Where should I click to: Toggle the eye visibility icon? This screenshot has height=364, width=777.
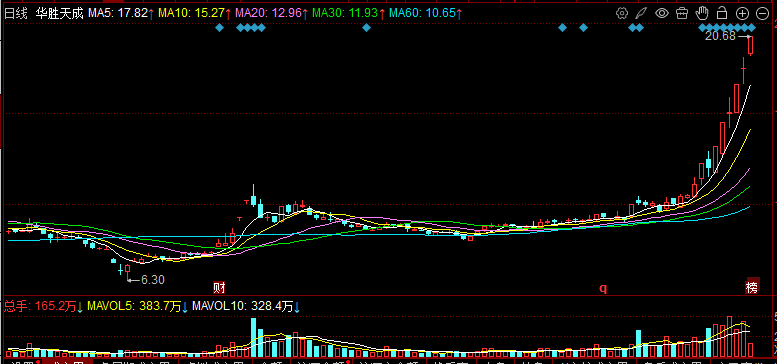[x=662, y=13]
